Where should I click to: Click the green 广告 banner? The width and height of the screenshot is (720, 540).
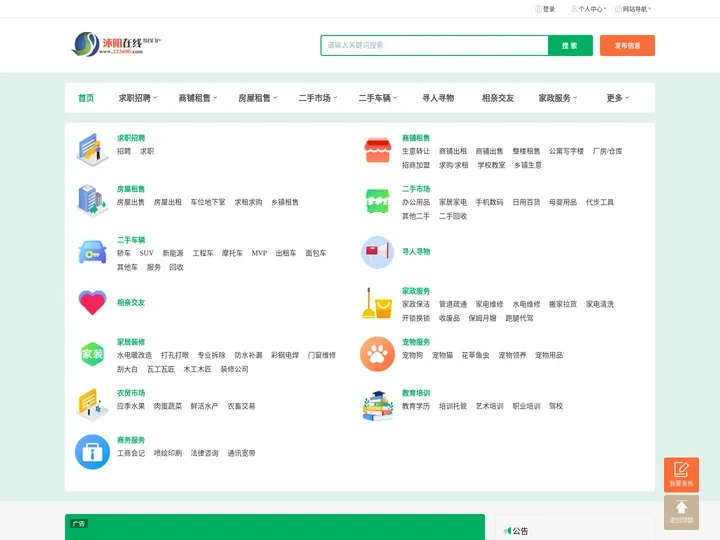(275, 527)
